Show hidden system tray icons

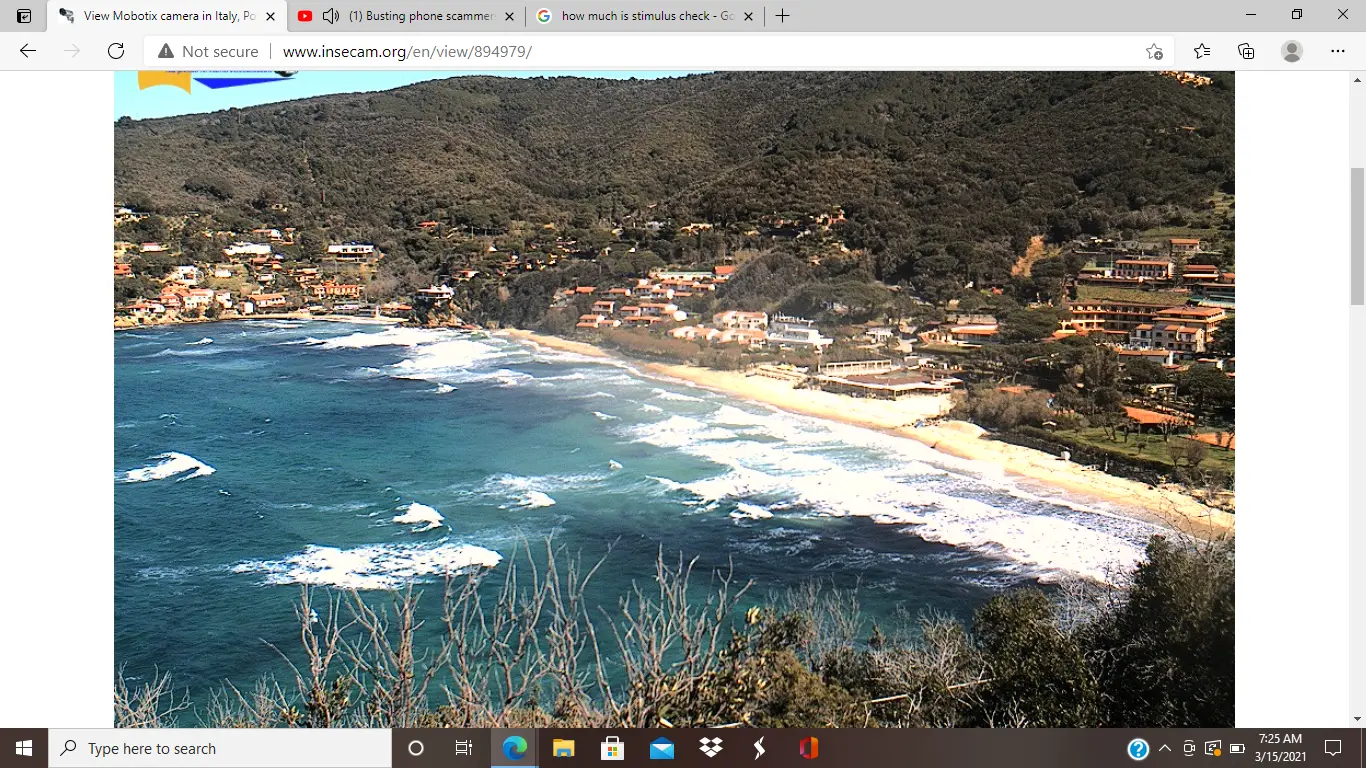(x=1164, y=749)
